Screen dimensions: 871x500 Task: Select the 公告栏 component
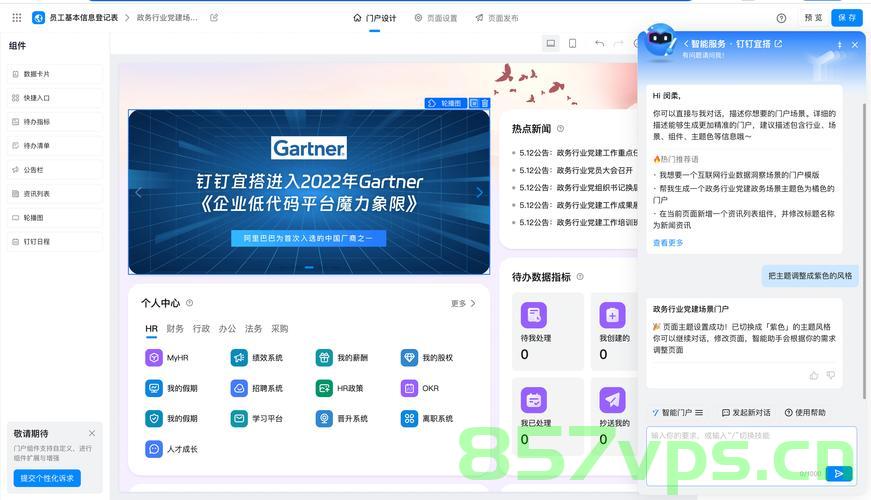click(x=54, y=170)
